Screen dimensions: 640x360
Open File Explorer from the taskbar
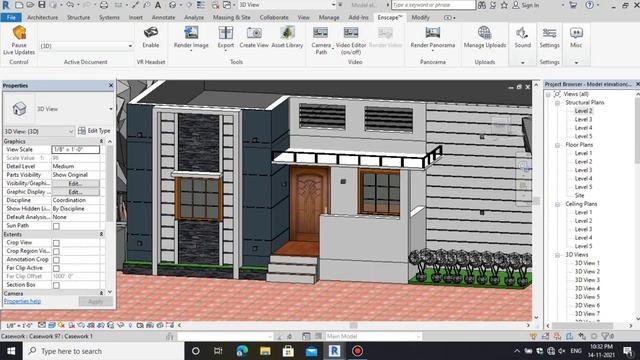click(265, 351)
